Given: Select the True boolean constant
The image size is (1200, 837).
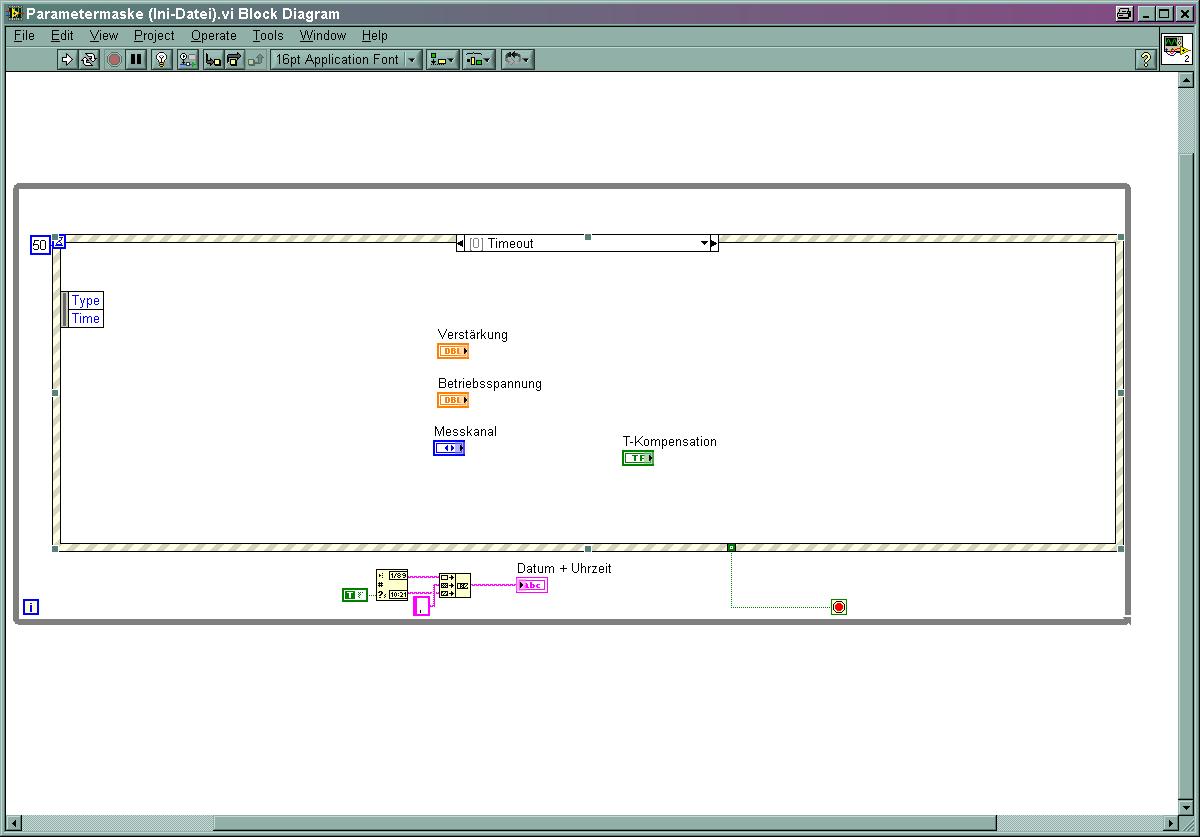Looking at the screenshot, I should tap(355, 595).
